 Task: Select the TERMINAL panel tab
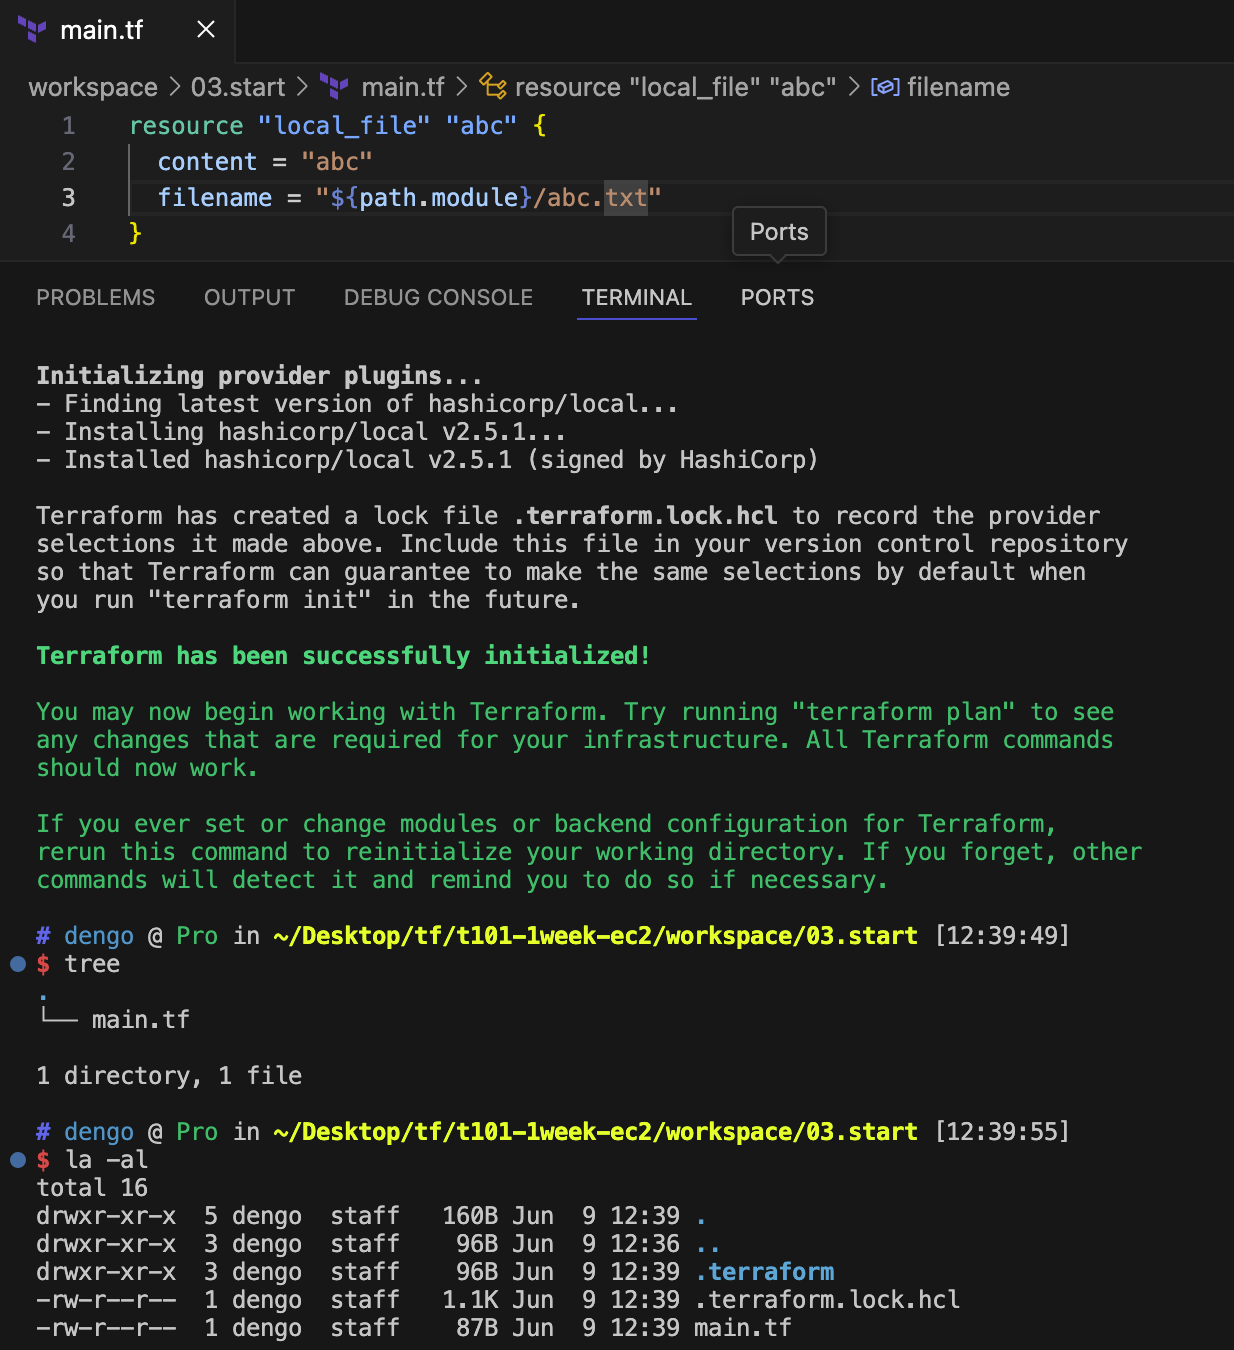point(637,298)
